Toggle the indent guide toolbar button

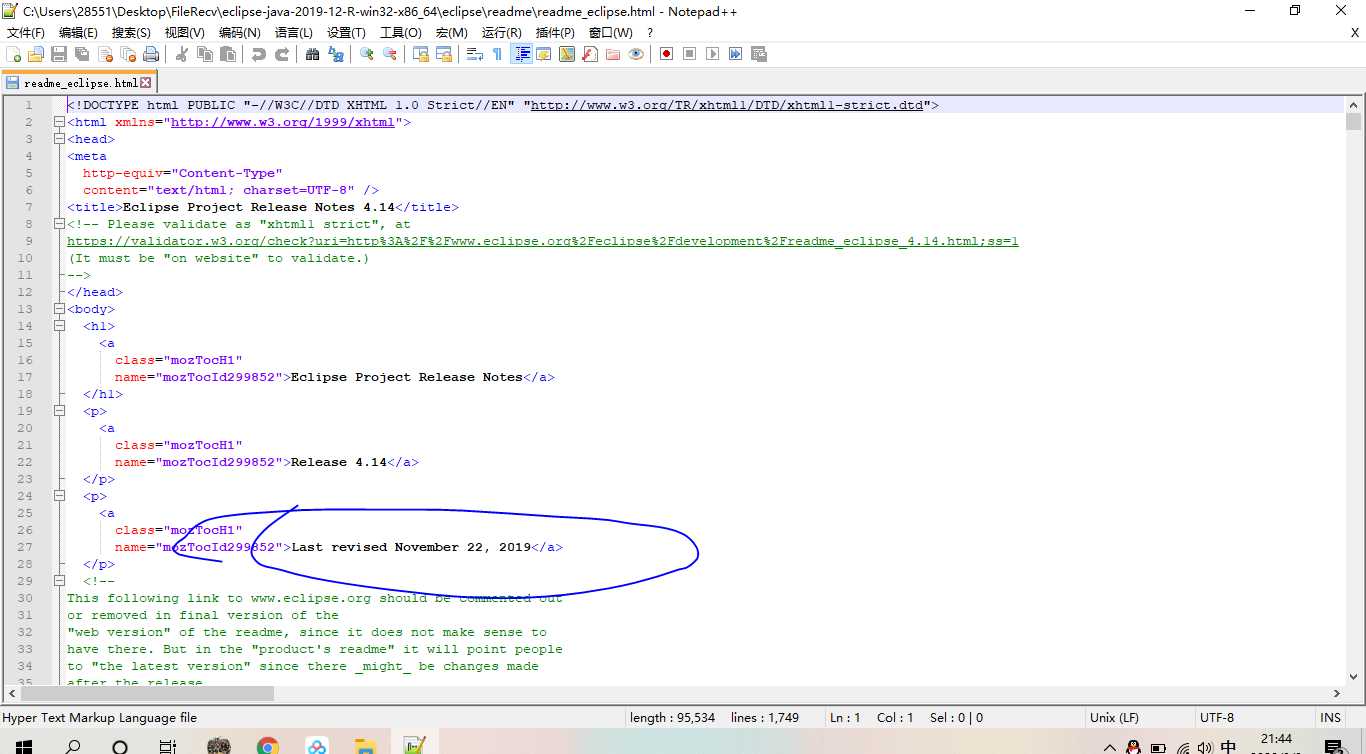[521, 54]
